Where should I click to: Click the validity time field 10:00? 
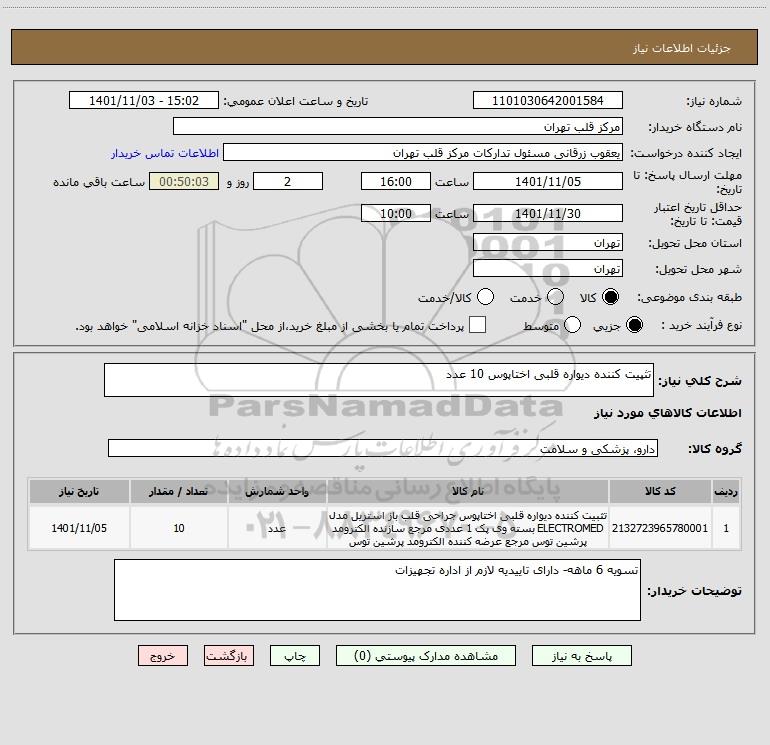pyautogui.click(x=396, y=214)
